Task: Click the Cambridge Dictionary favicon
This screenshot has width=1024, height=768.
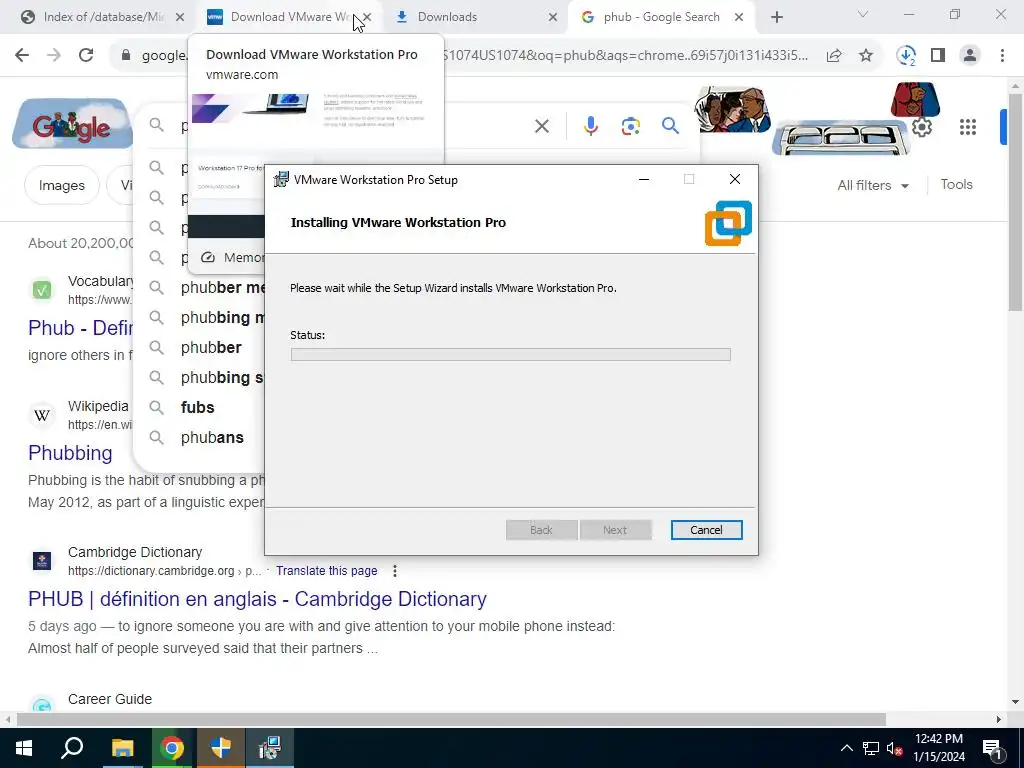Action: pos(42,561)
